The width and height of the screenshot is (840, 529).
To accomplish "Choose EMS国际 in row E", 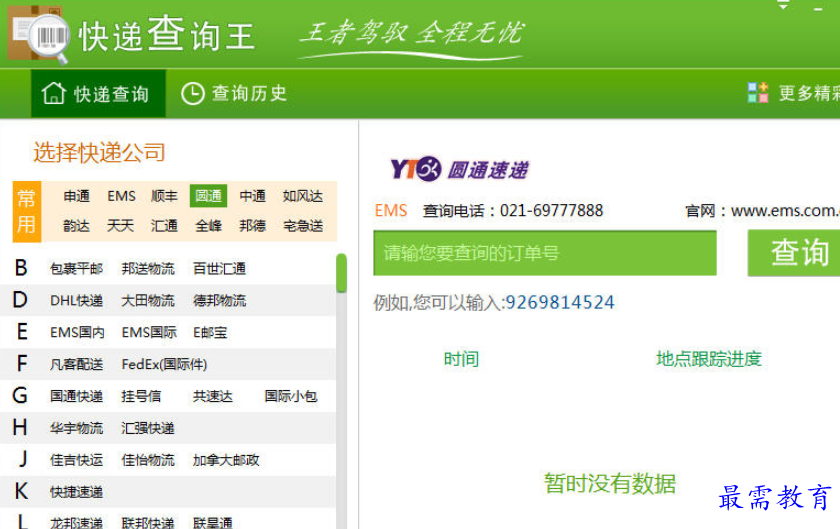I will [149, 332].
